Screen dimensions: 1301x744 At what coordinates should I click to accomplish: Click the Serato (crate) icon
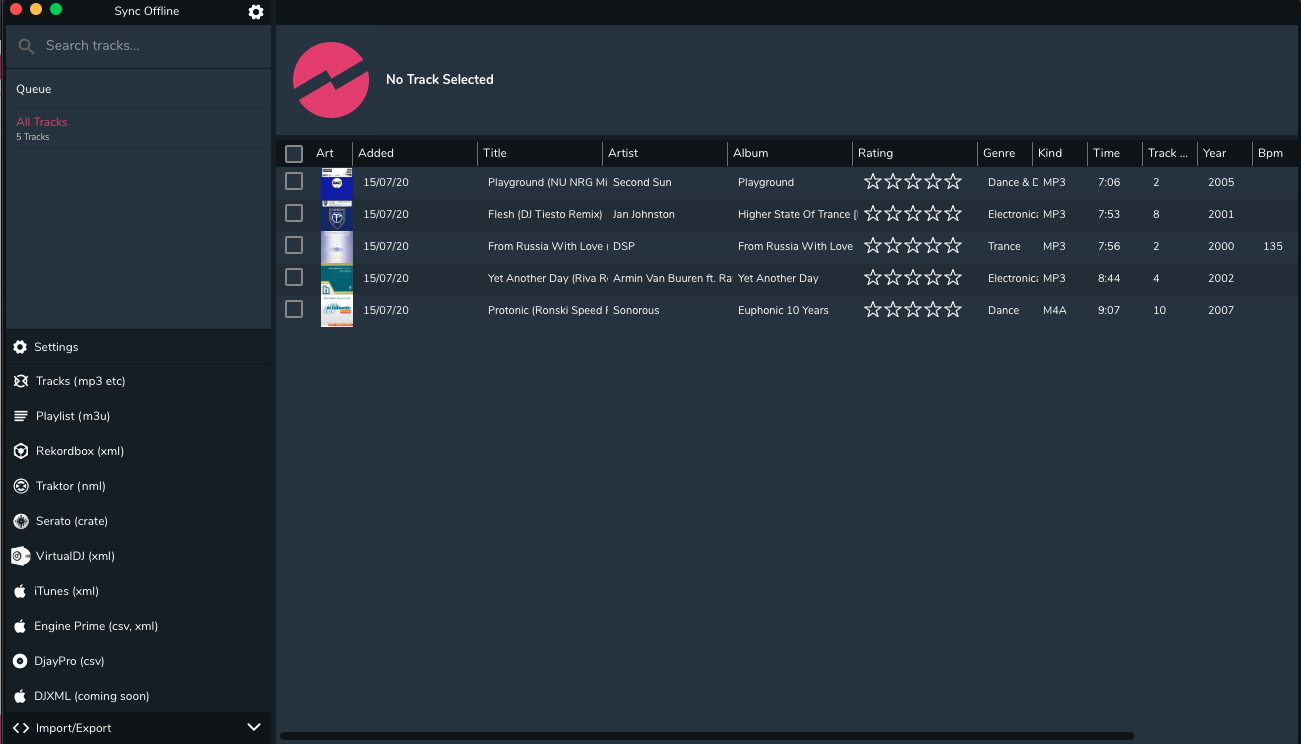(20, 521)
